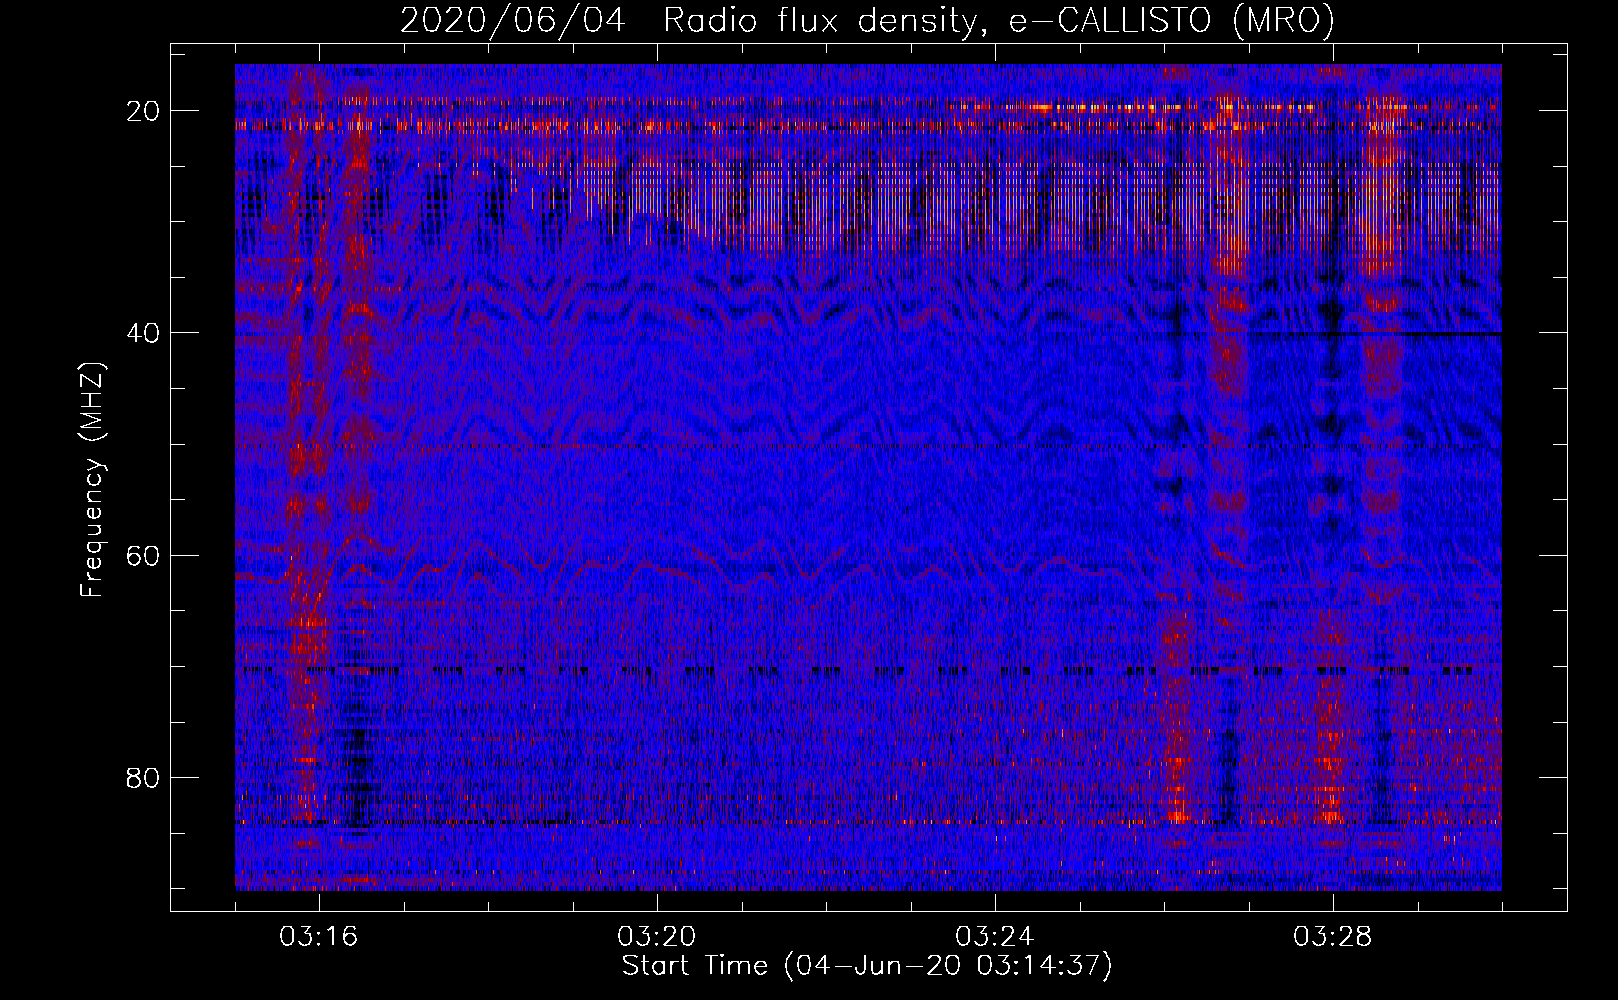Click the 03:16 time tick label
The height and width of the screenshot is (1000, 1618).
319,937
